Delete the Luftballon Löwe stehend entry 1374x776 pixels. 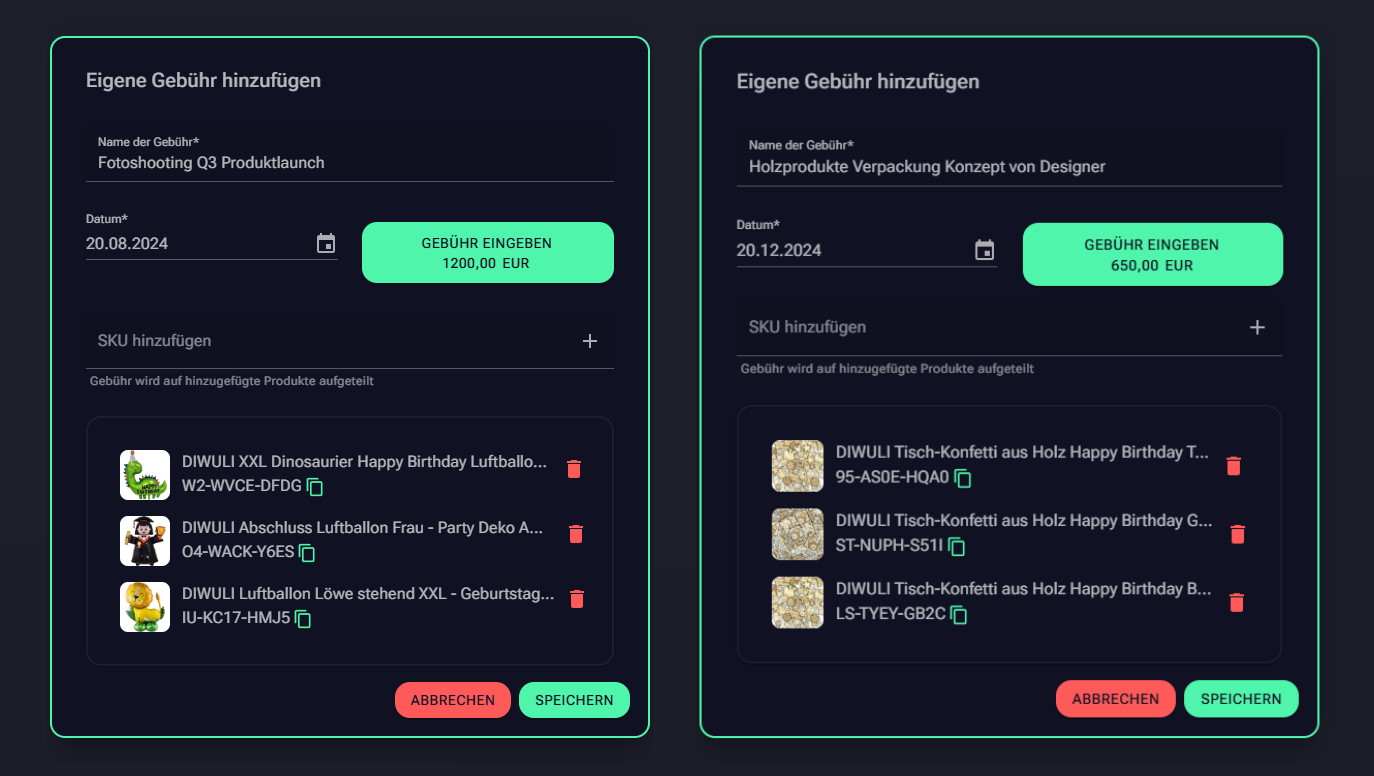click(x=576, y=599)
